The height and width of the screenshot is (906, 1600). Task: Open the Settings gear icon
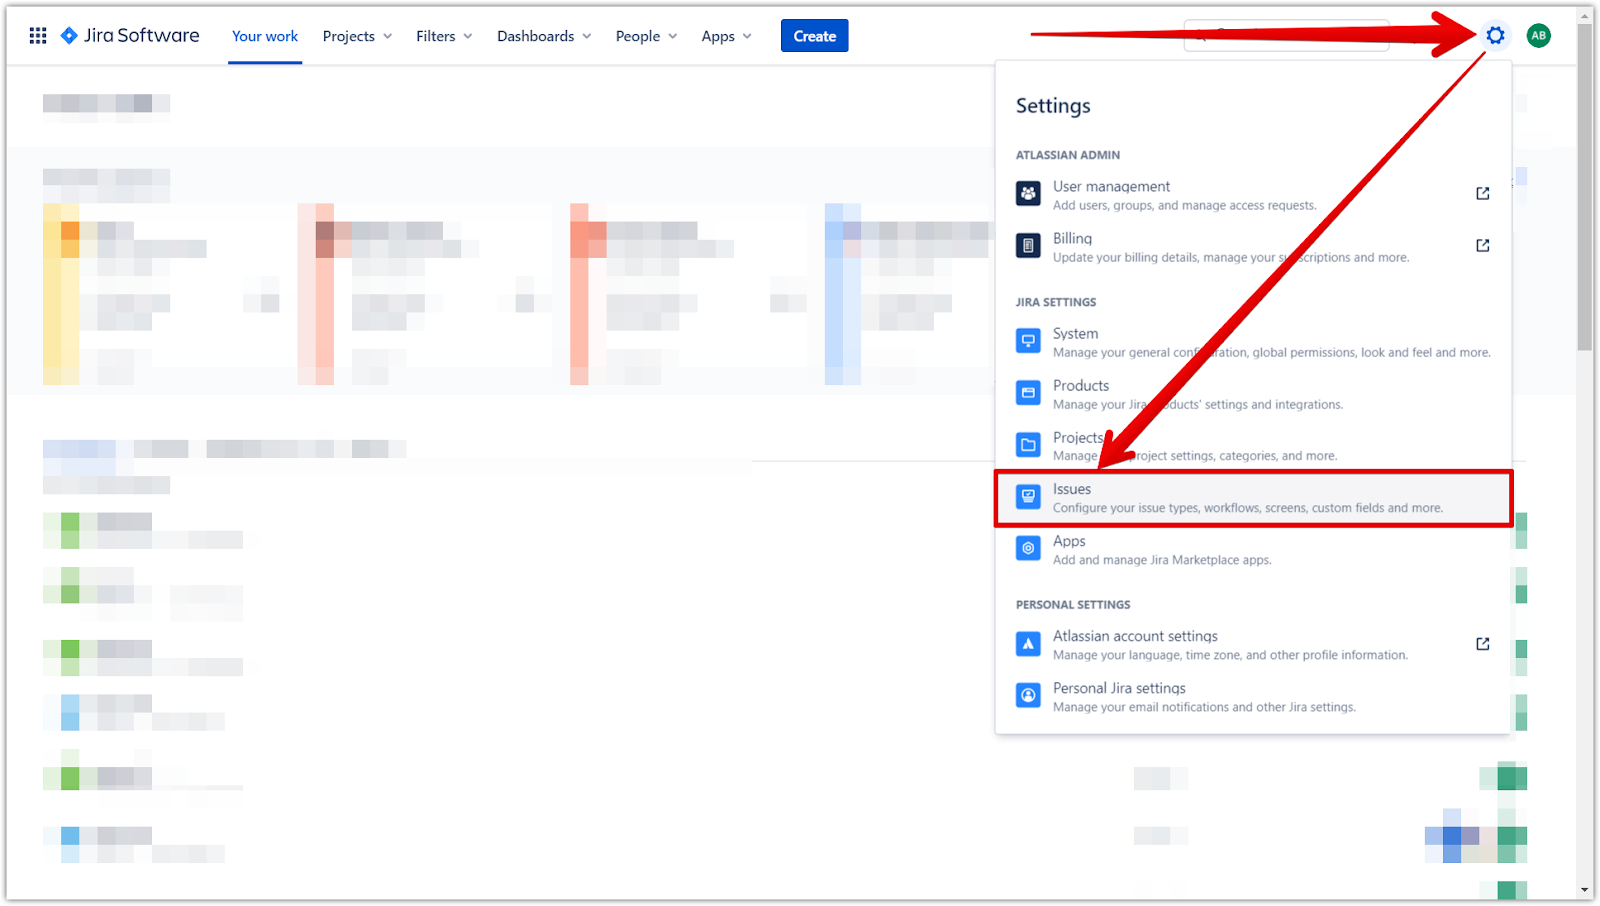pos(1495,36)
